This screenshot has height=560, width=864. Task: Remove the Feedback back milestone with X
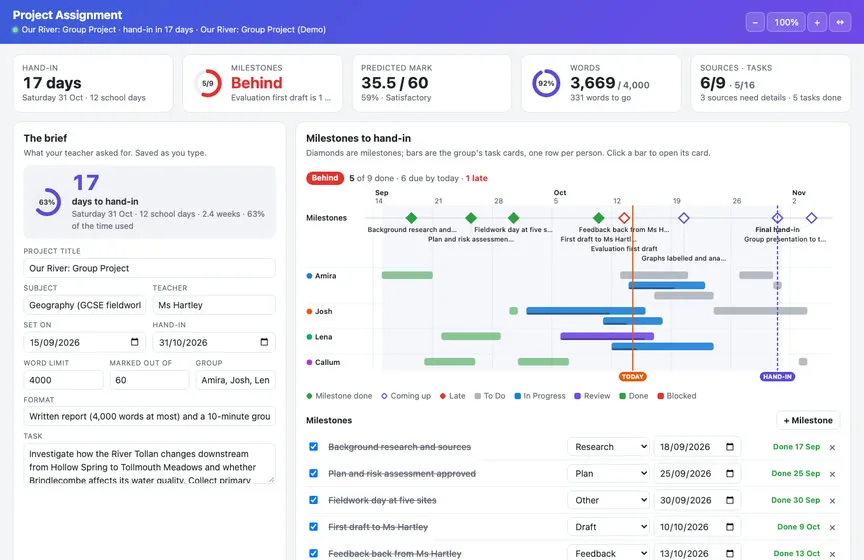click(x=833, y=554)
